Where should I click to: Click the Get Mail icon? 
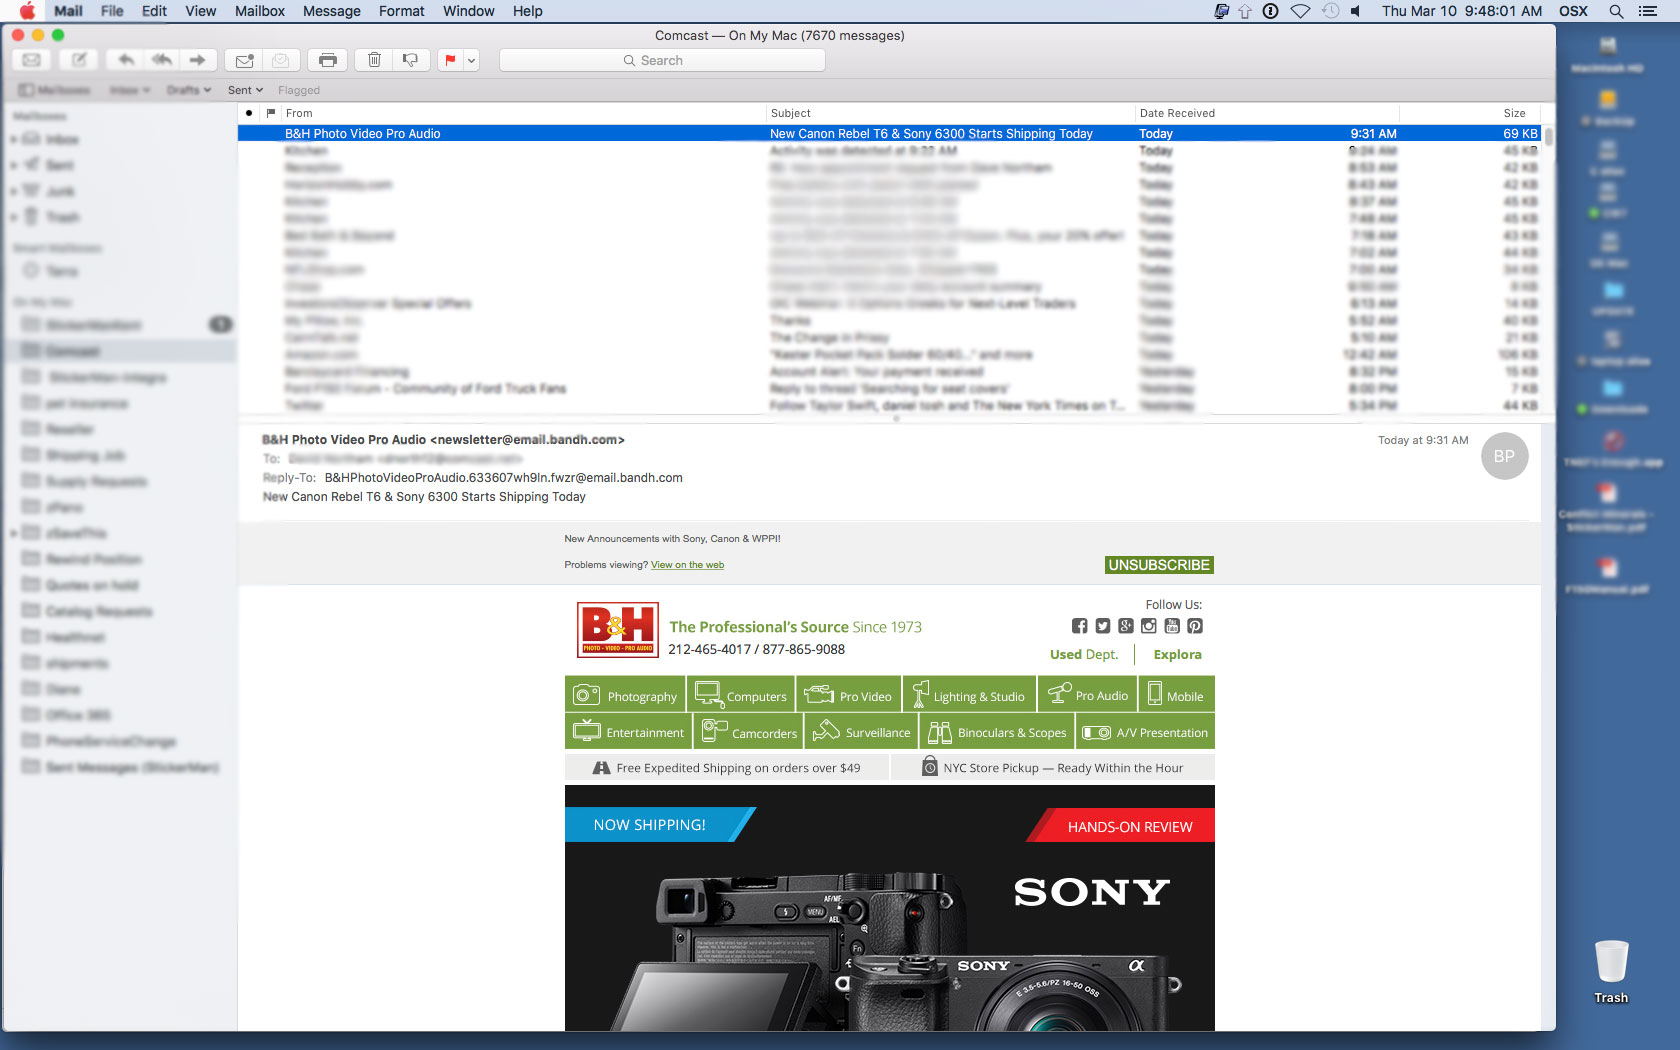coord(31,60)
